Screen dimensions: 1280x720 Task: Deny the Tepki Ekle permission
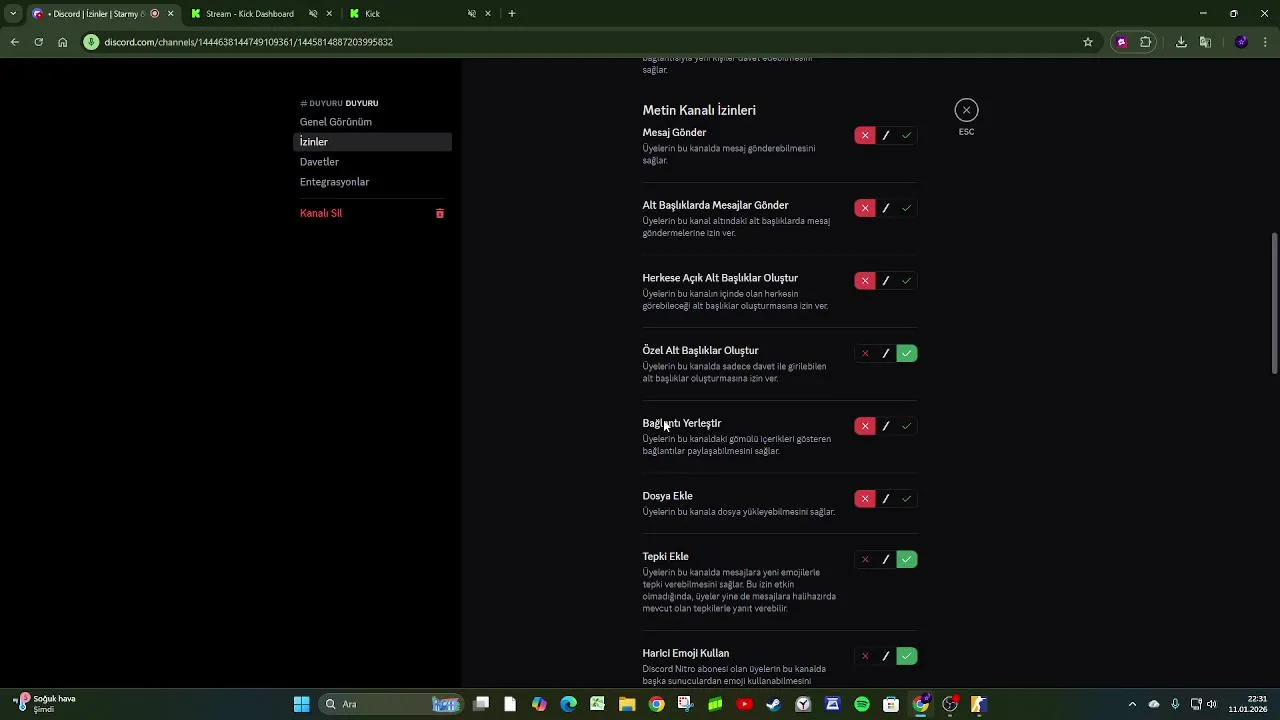pyautogui.click(x=865, y=559)
